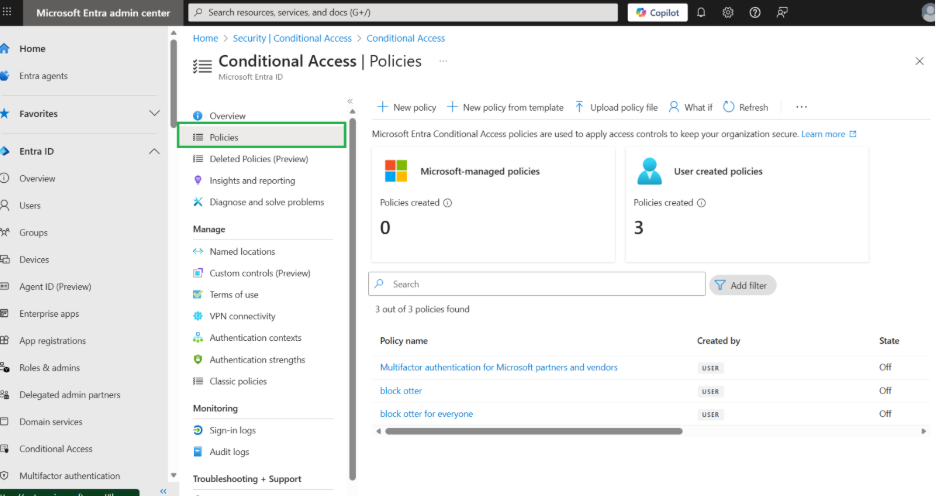Image resolution: width=936 pixels, height=496 pixels.
Task: Open the What if tool
Action: coord(690,107)
